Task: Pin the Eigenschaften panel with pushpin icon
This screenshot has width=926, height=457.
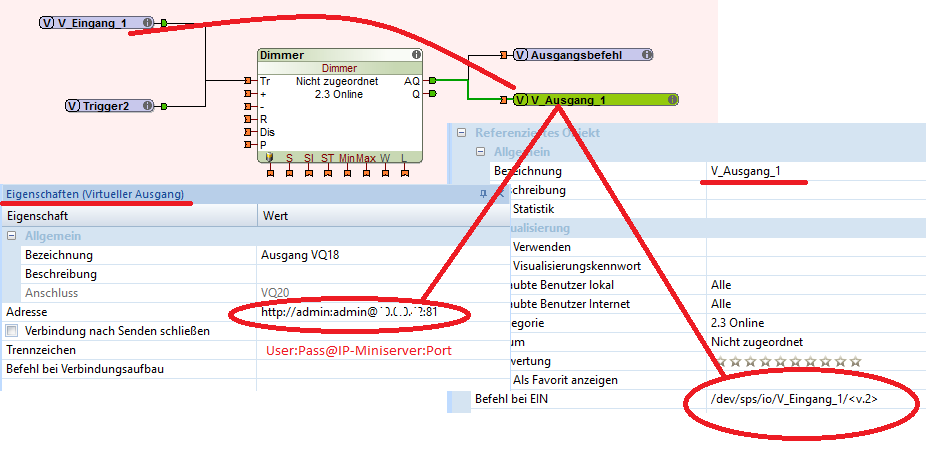Action: pos(484,194)
